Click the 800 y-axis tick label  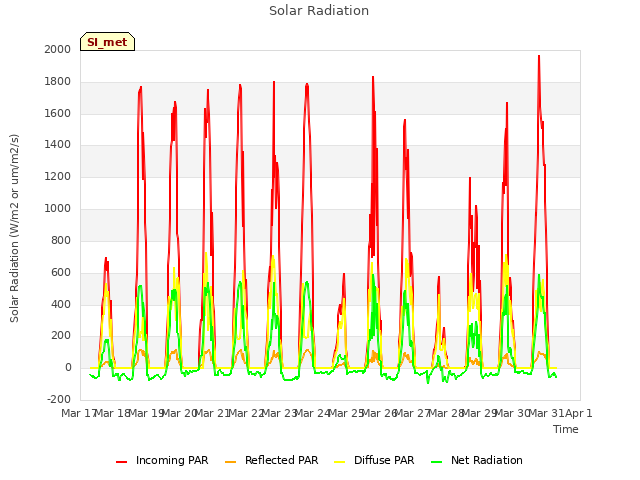tap(61, 240)
